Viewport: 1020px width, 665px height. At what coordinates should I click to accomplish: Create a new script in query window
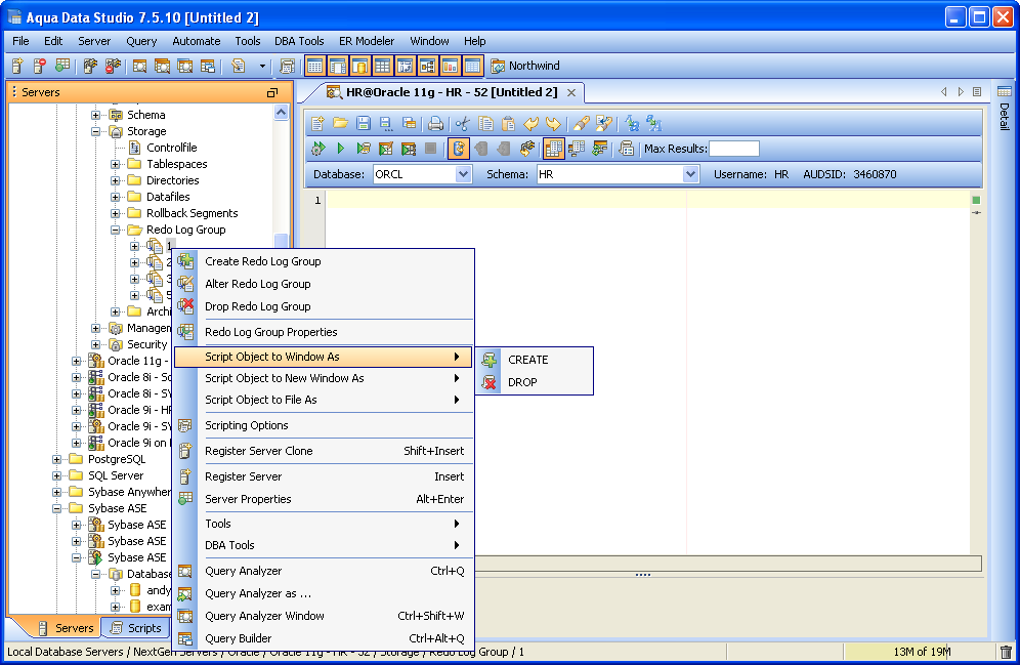tap(317, 124)
